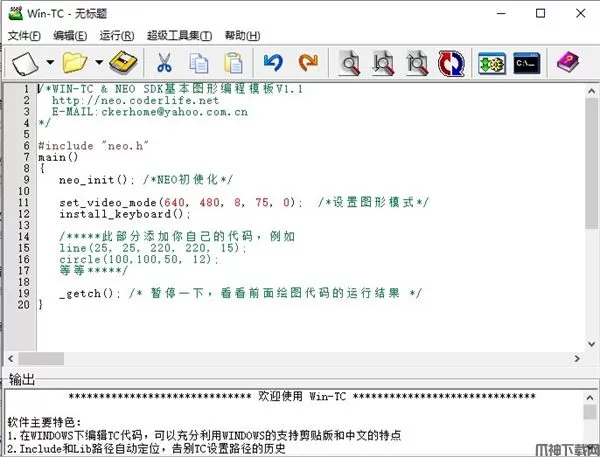Click the editor horizontal scrollbar thumb

pos(41,359)
